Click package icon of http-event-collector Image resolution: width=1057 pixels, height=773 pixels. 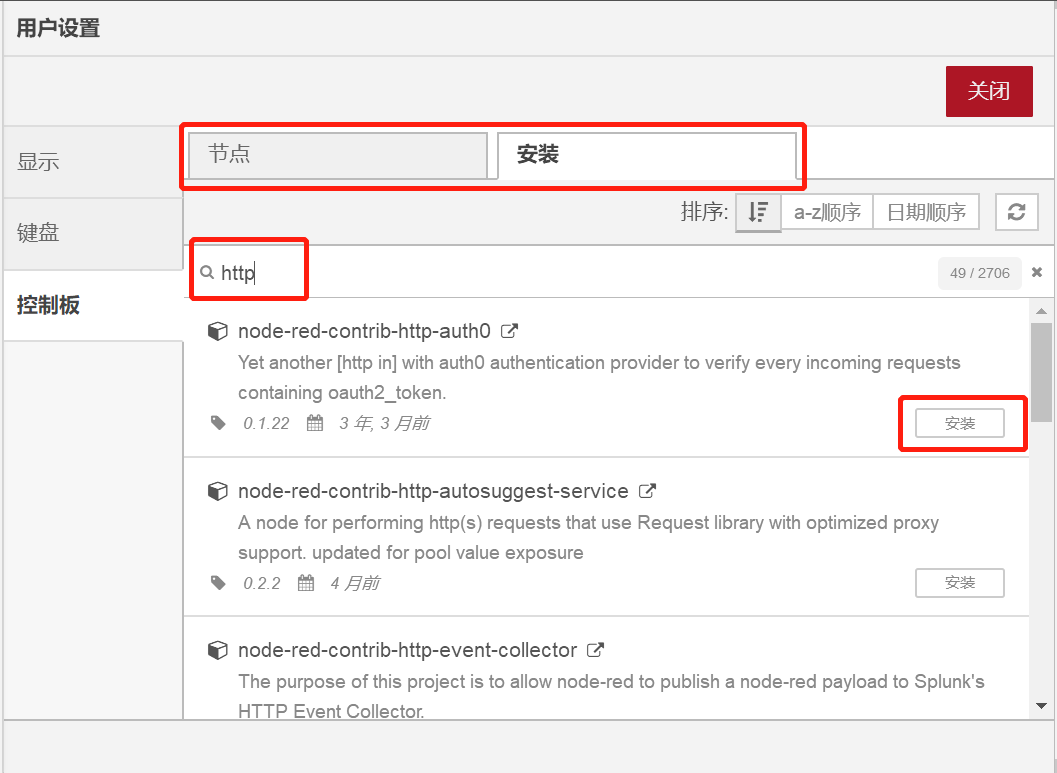coord(217,650)
